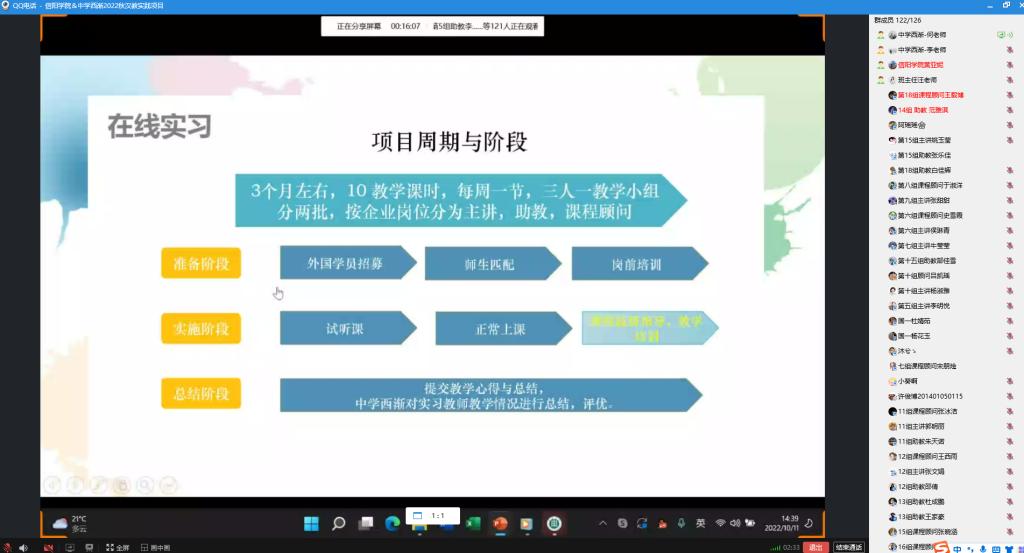The image size is (1024, 553).
Task: Click the slideshow zoom magnifier icon
Action: [x=145, y=486]
